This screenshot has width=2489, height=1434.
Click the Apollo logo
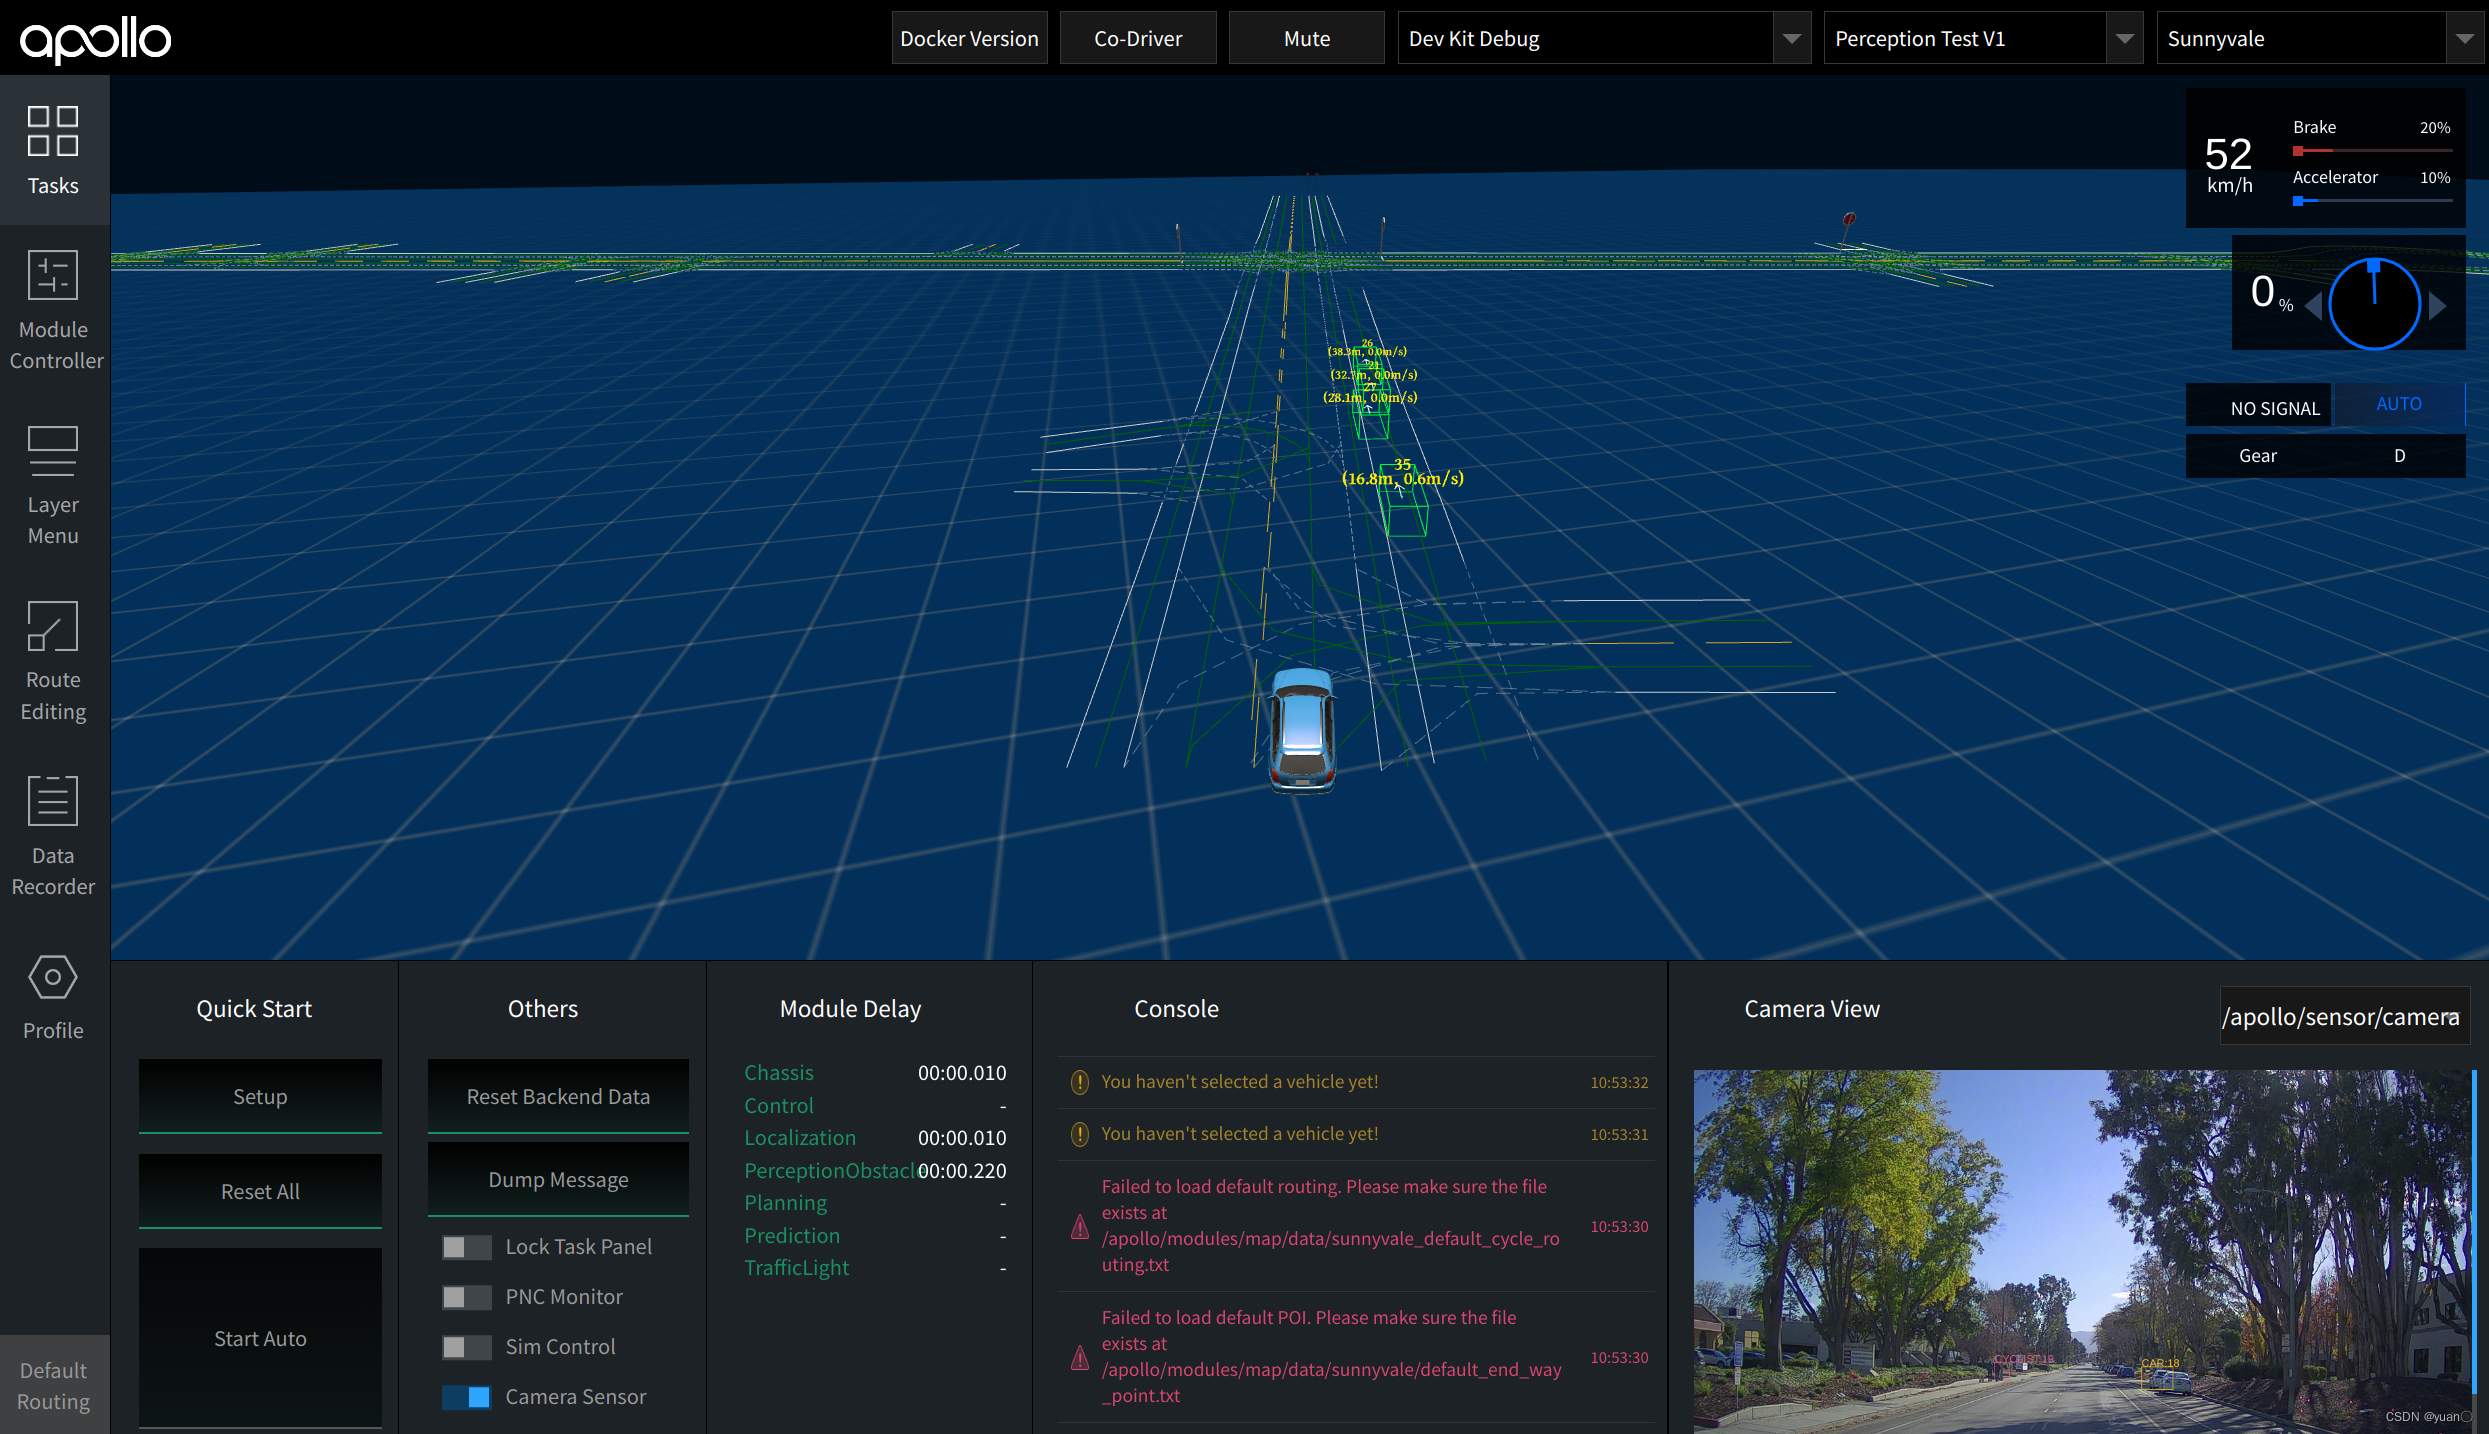point(96,40)
